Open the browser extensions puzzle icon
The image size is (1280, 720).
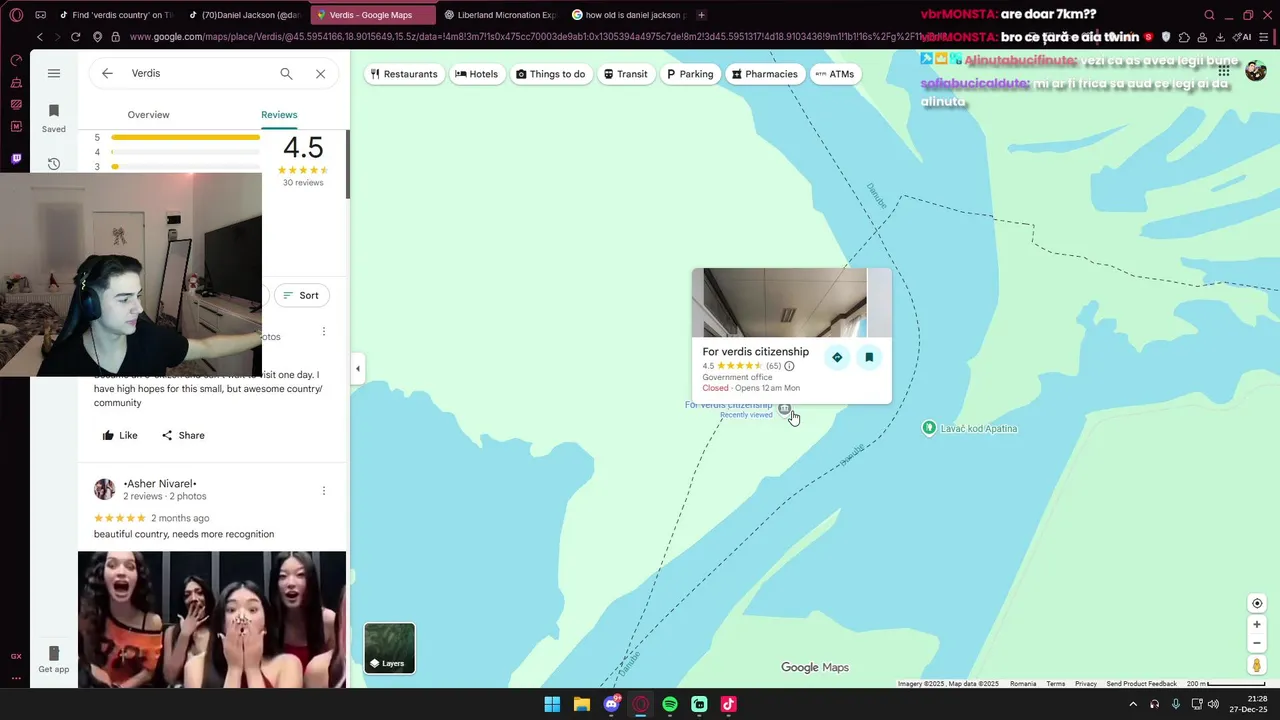1185,37
